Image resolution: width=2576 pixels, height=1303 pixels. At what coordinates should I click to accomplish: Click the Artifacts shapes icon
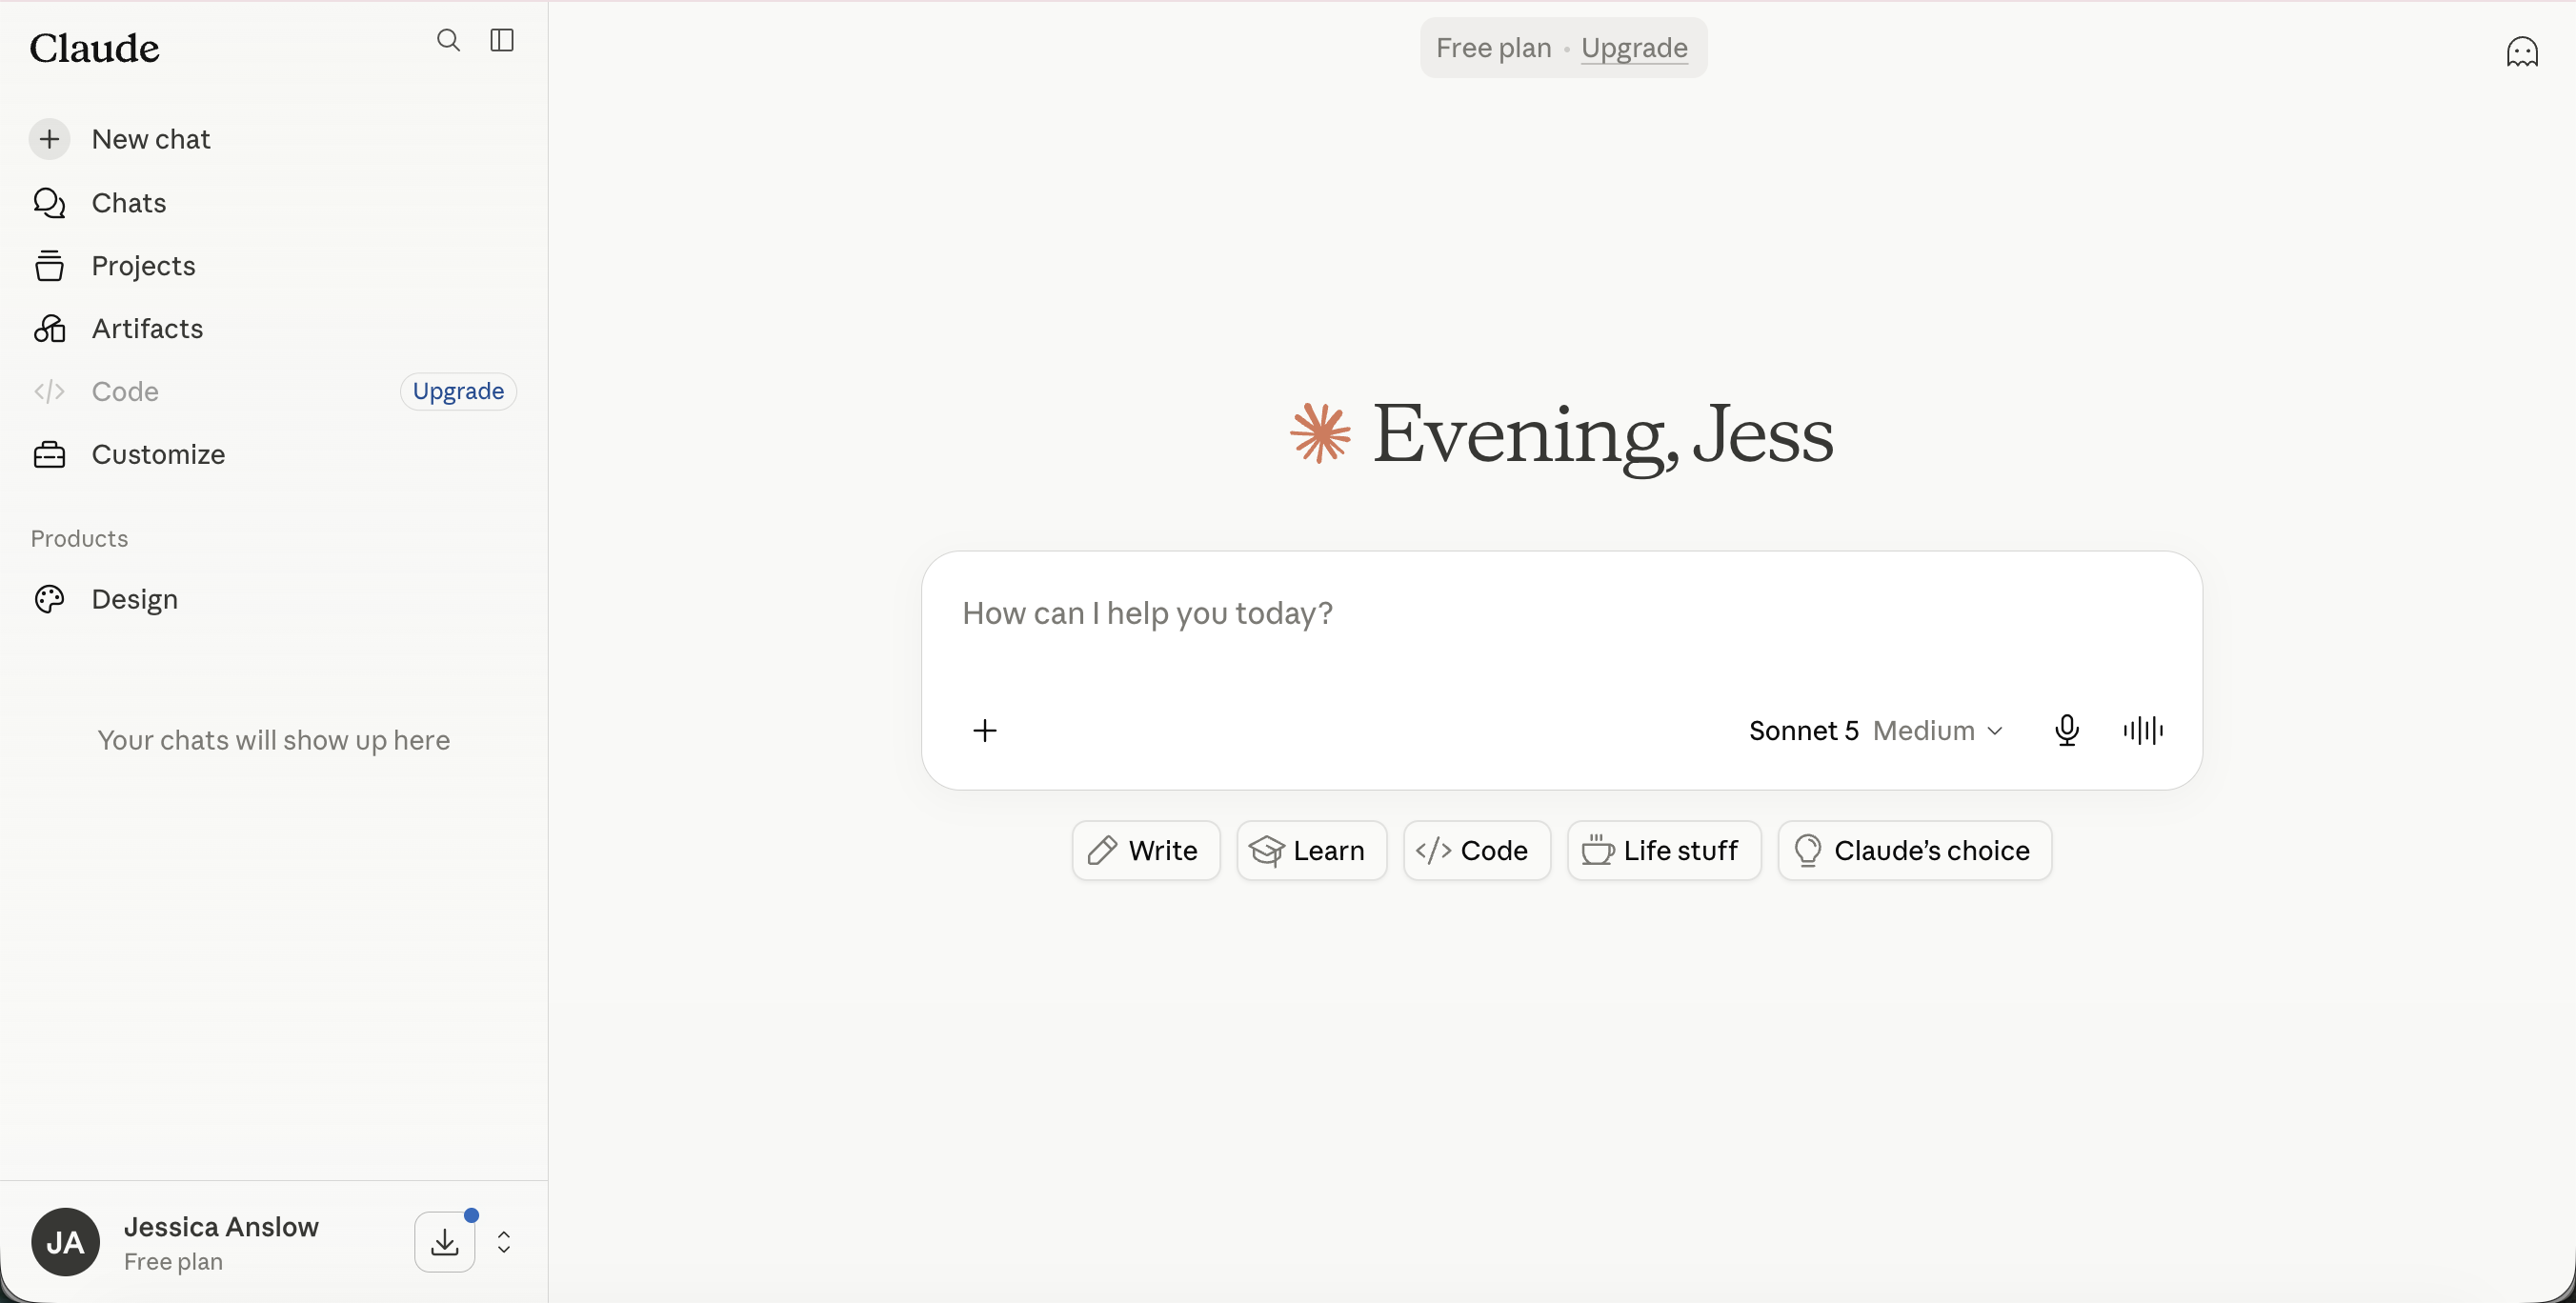49,329
